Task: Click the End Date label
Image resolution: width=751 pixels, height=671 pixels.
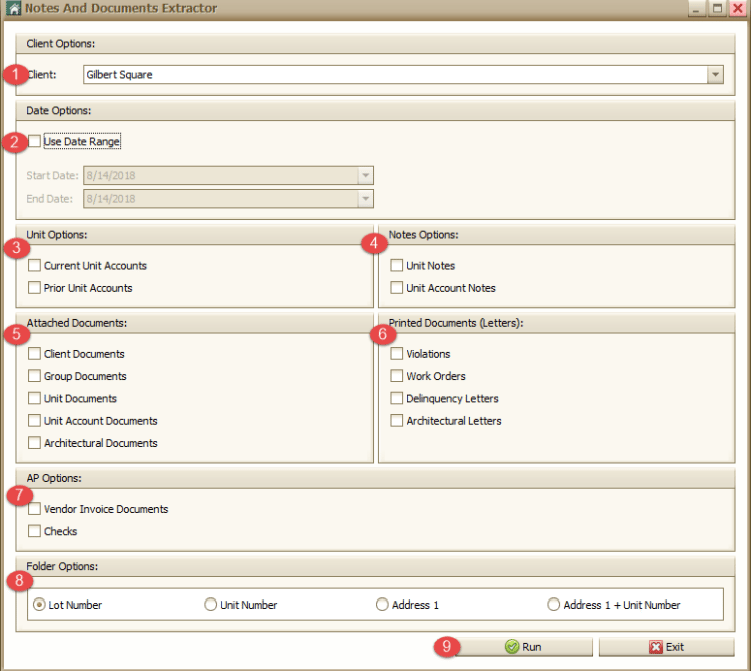Action: tap(49, 199)
